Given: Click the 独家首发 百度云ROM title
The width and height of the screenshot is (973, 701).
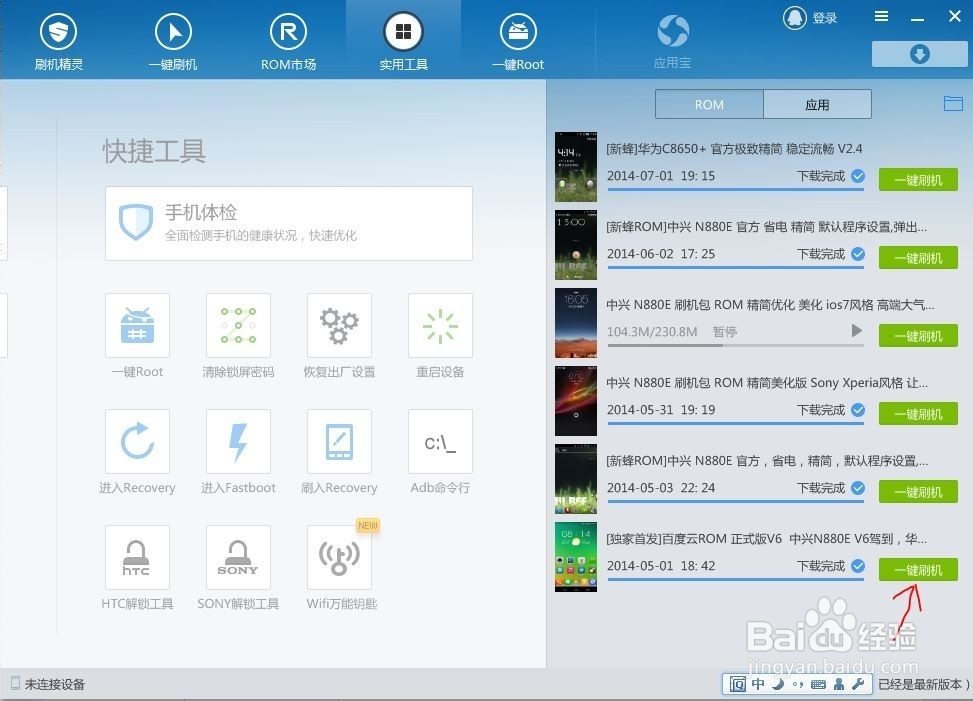Looking at the screenshot, I should click(x=766, y=539).
